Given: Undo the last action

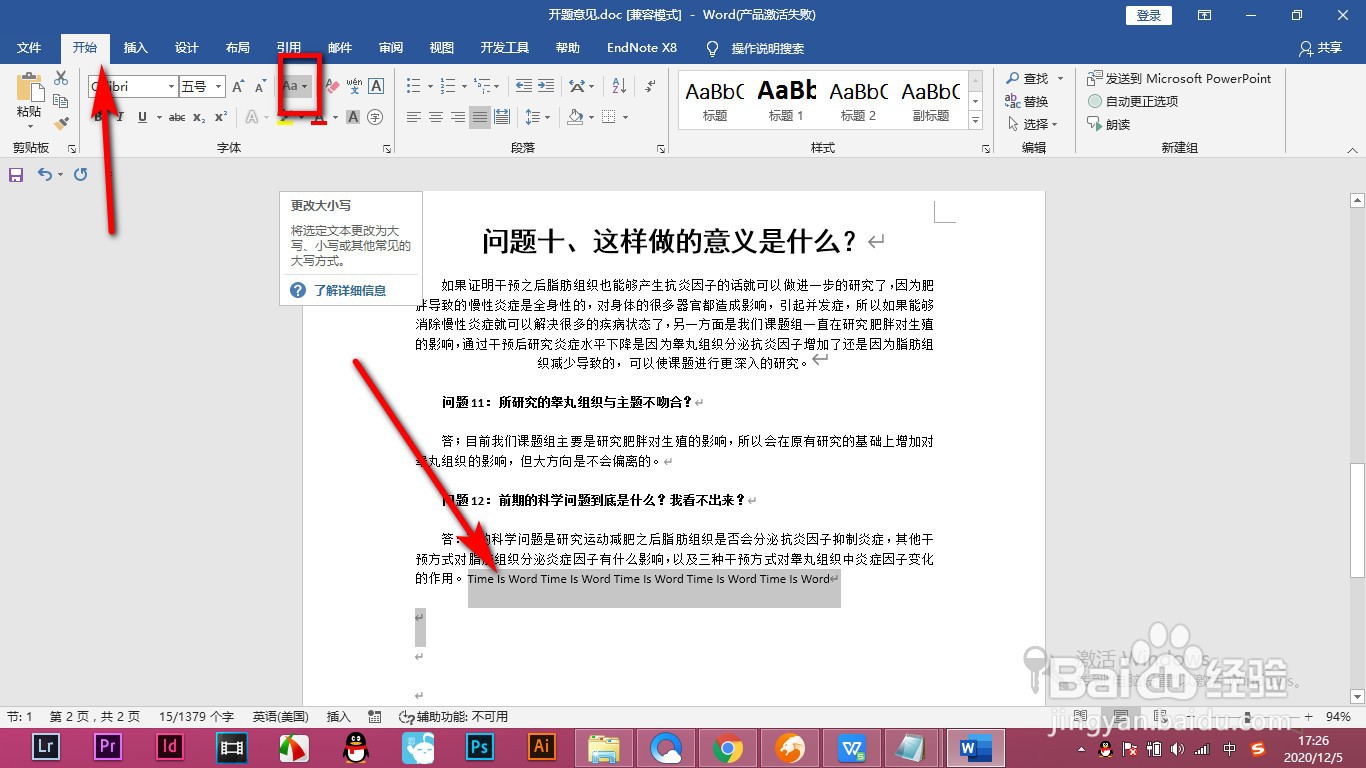Looking at the screenshot, I should (44, 174).
